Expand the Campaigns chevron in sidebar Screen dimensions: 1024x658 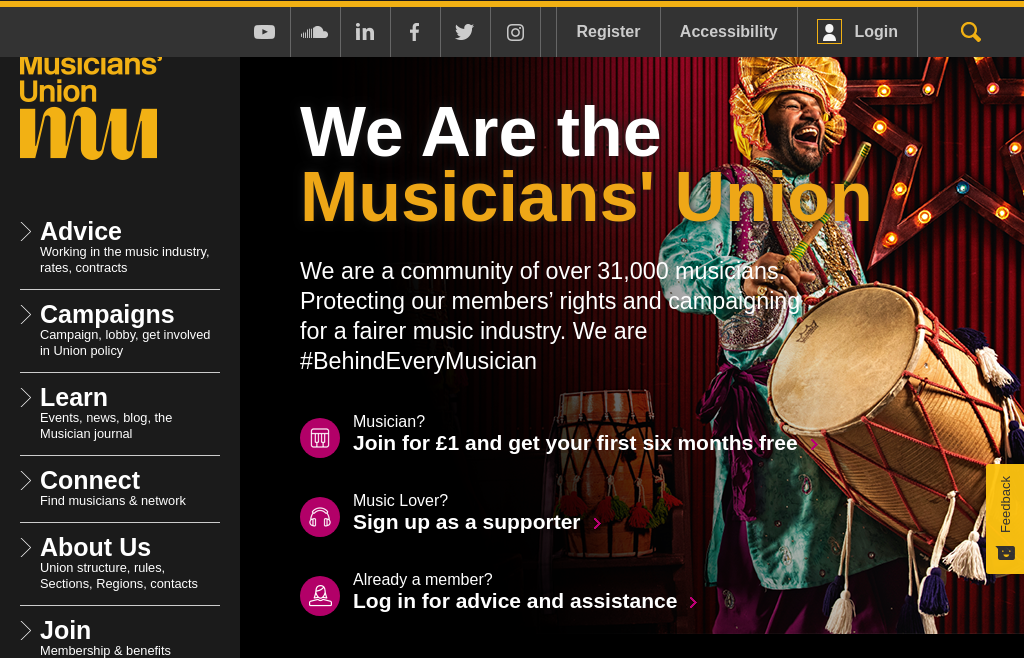point(25,314)
